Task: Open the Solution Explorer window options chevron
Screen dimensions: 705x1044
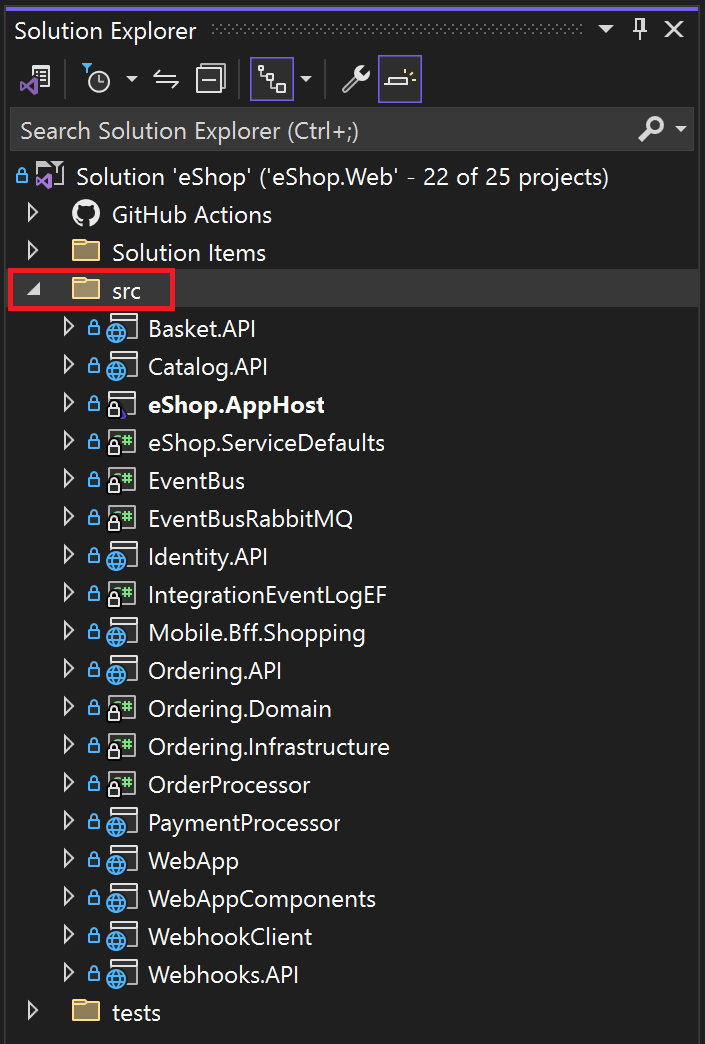Action: pos(604,29)
